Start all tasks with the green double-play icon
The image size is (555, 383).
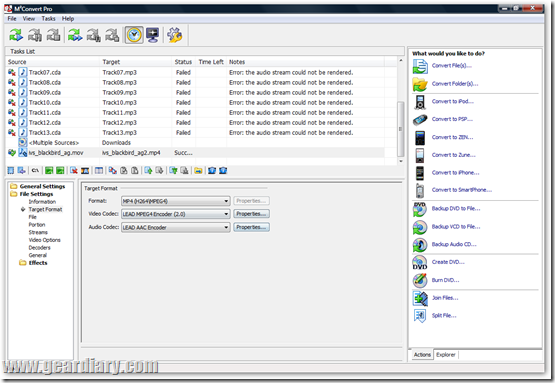[x=75, y=35]
